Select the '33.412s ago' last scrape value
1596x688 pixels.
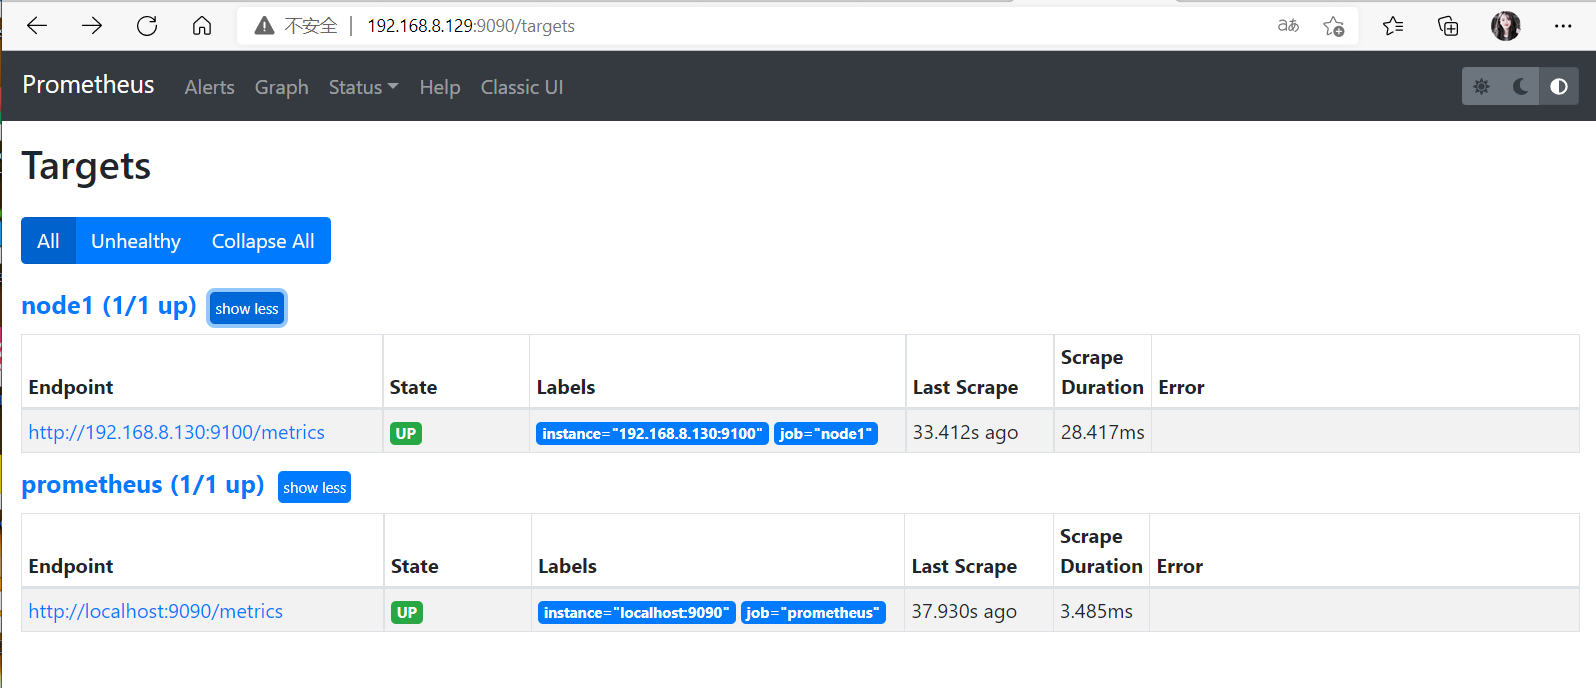(x=965, y=432)
